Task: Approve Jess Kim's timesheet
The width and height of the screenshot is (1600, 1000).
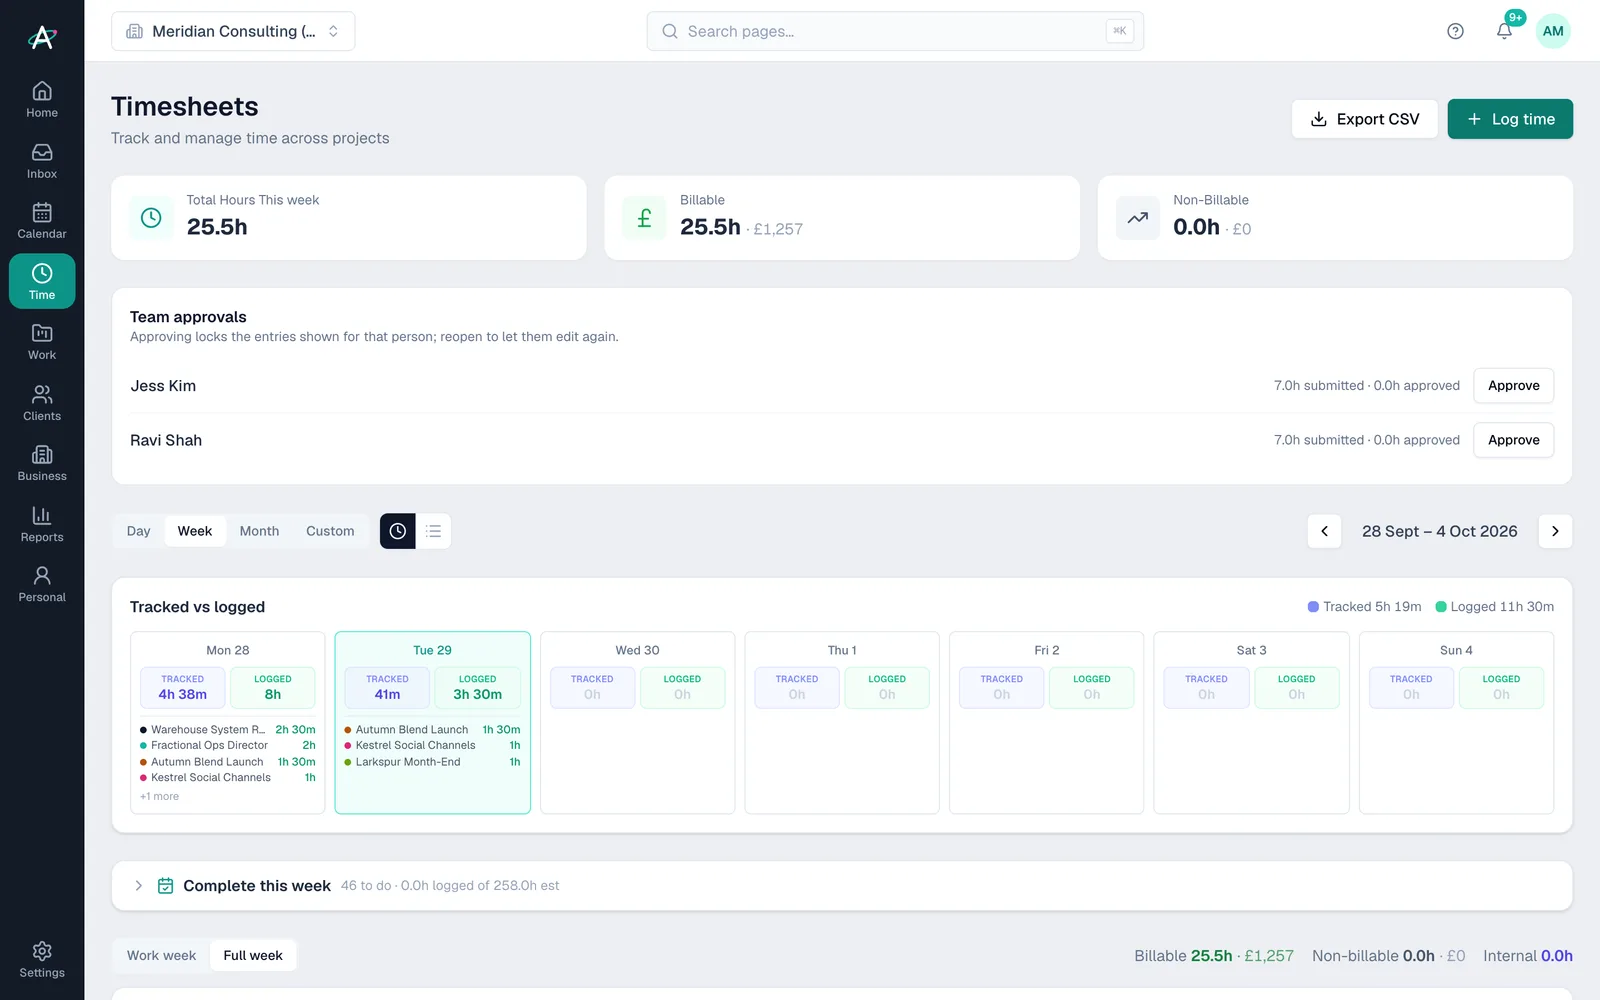Action: point(1513,386)
